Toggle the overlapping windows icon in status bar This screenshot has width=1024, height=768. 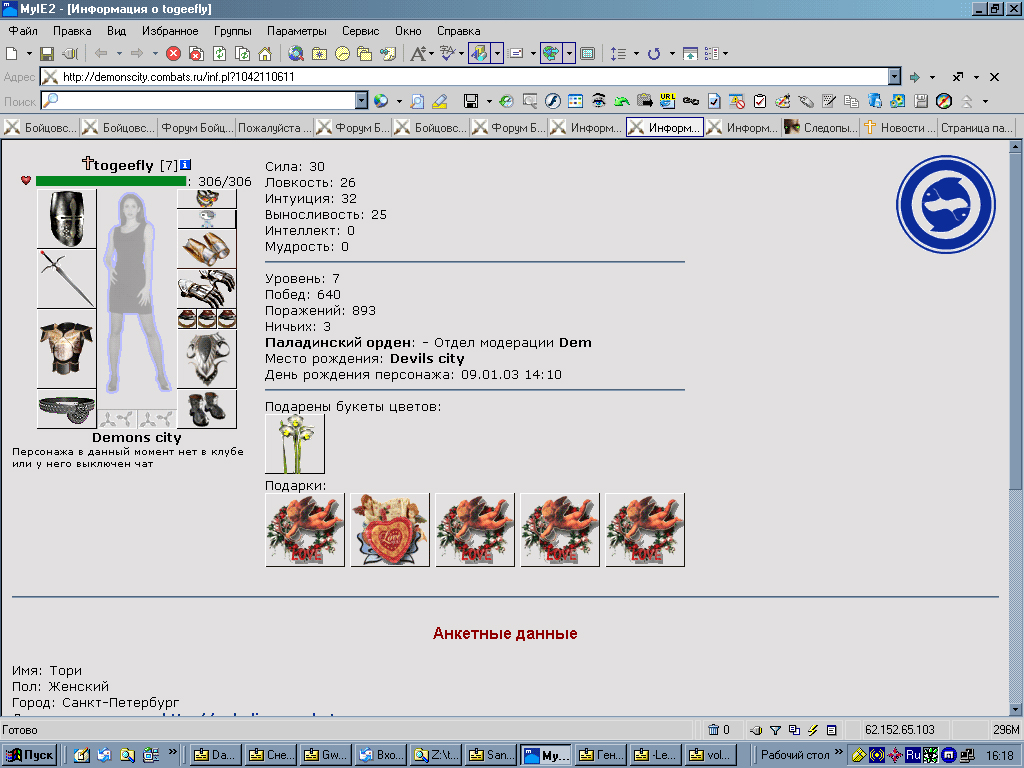[794, 730]
